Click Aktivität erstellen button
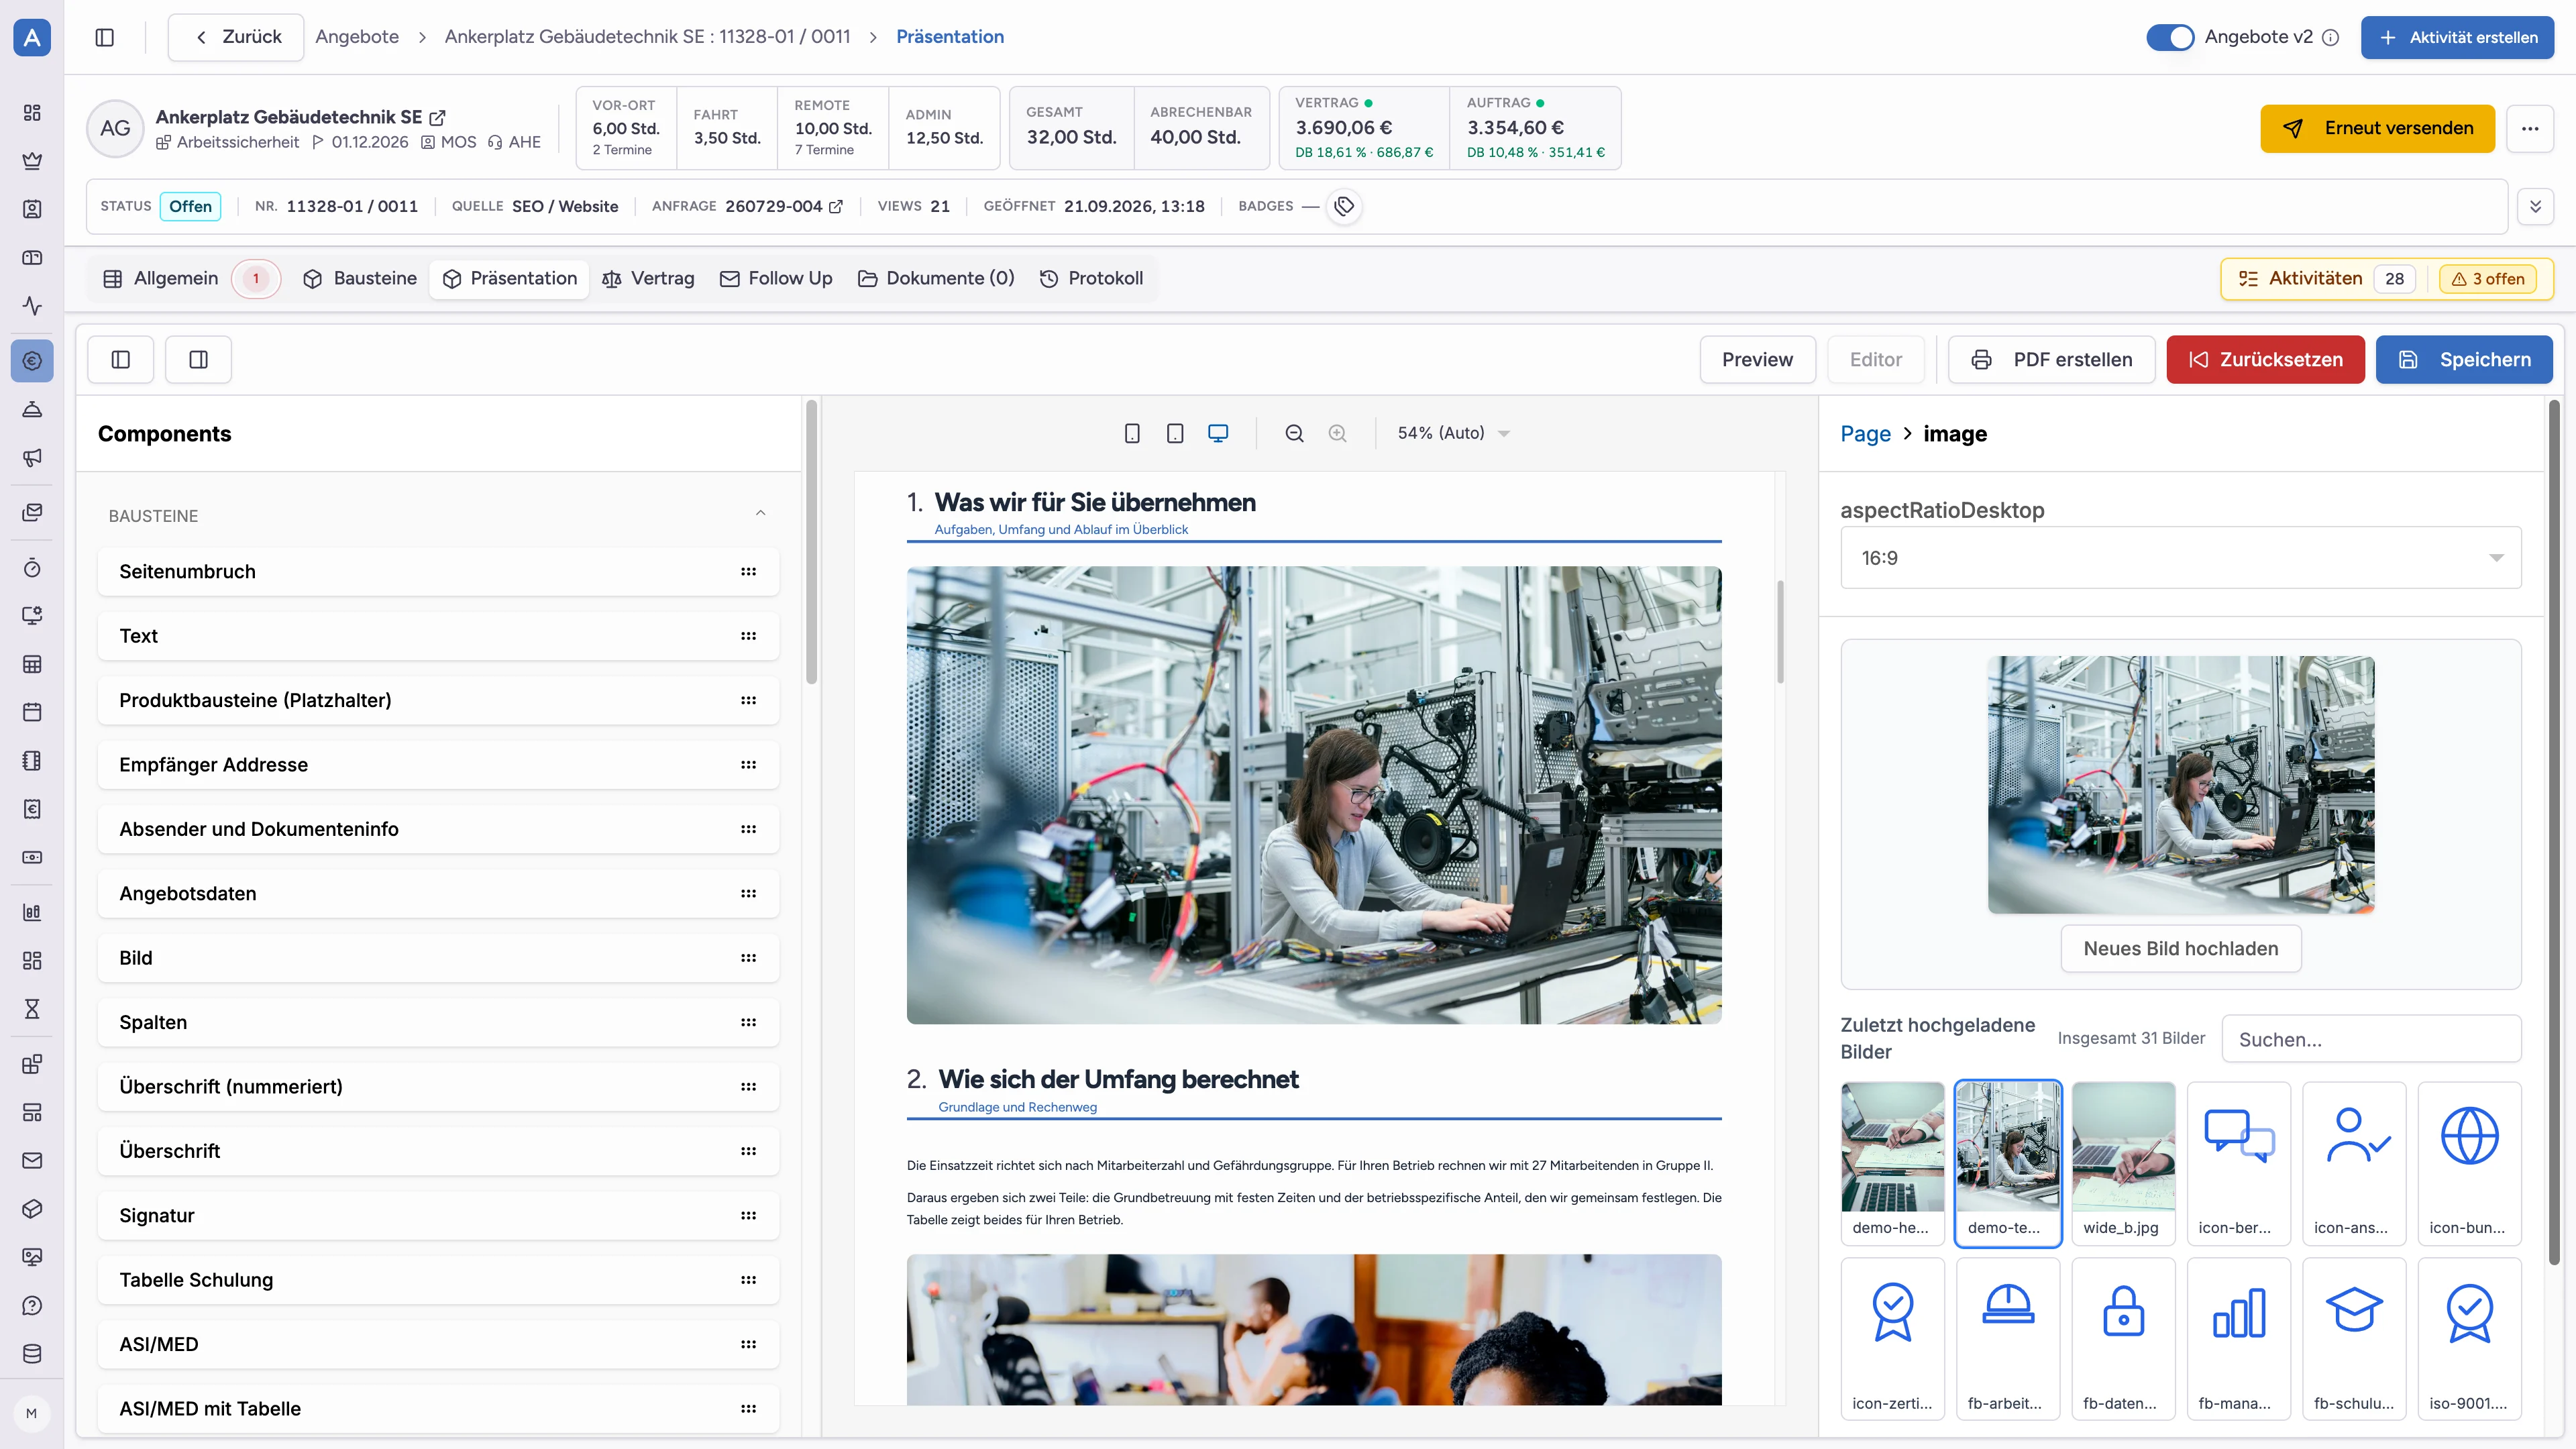 tap(2457, 37)
